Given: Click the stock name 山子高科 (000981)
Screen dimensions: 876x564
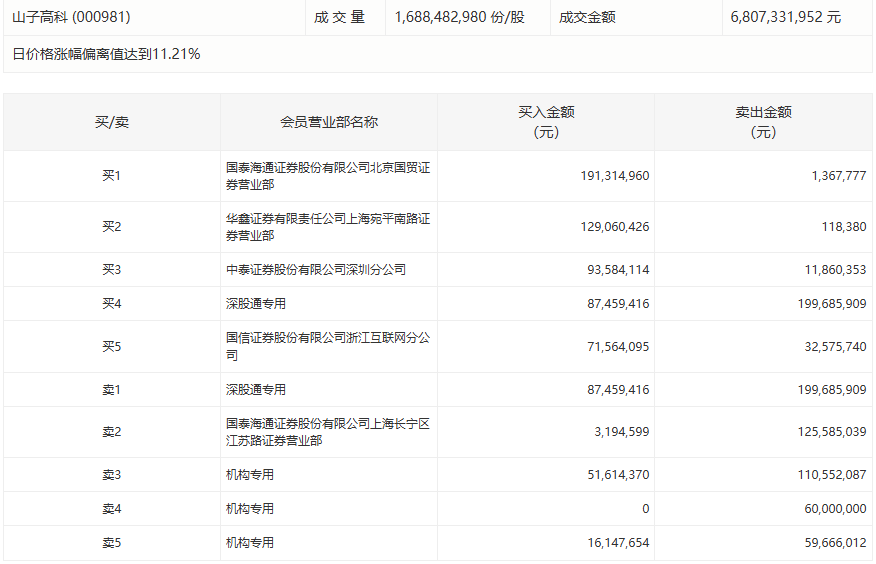Looking at the screenshot, I should pyautogui.click(x=71, y=17).
